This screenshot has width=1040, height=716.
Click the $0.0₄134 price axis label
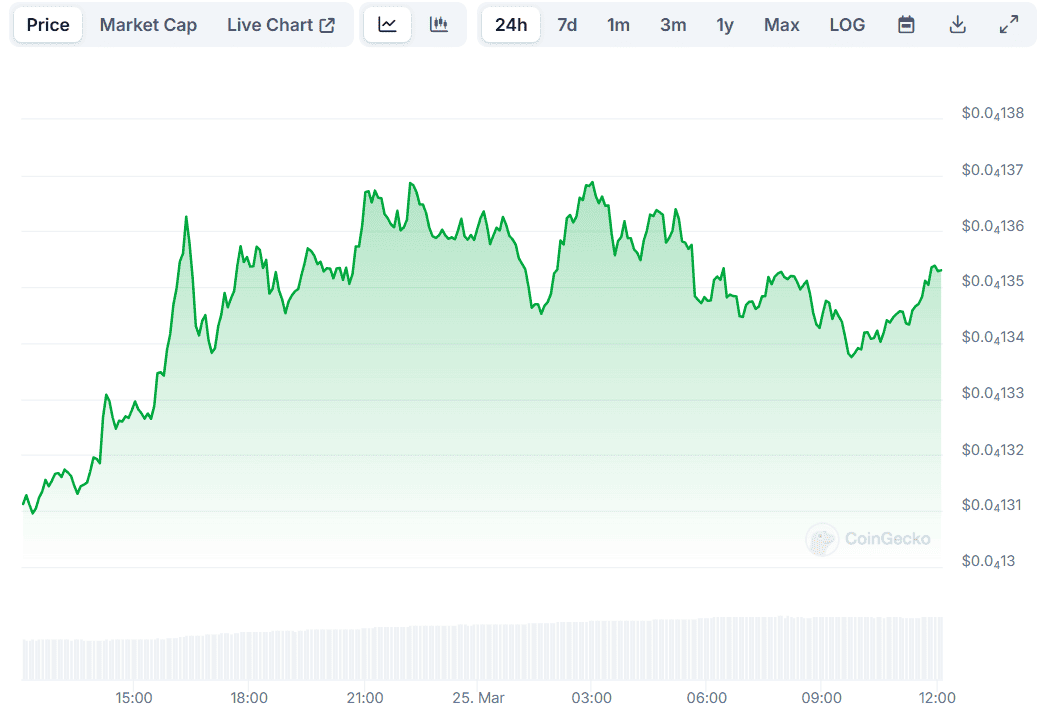click(993, 337)
